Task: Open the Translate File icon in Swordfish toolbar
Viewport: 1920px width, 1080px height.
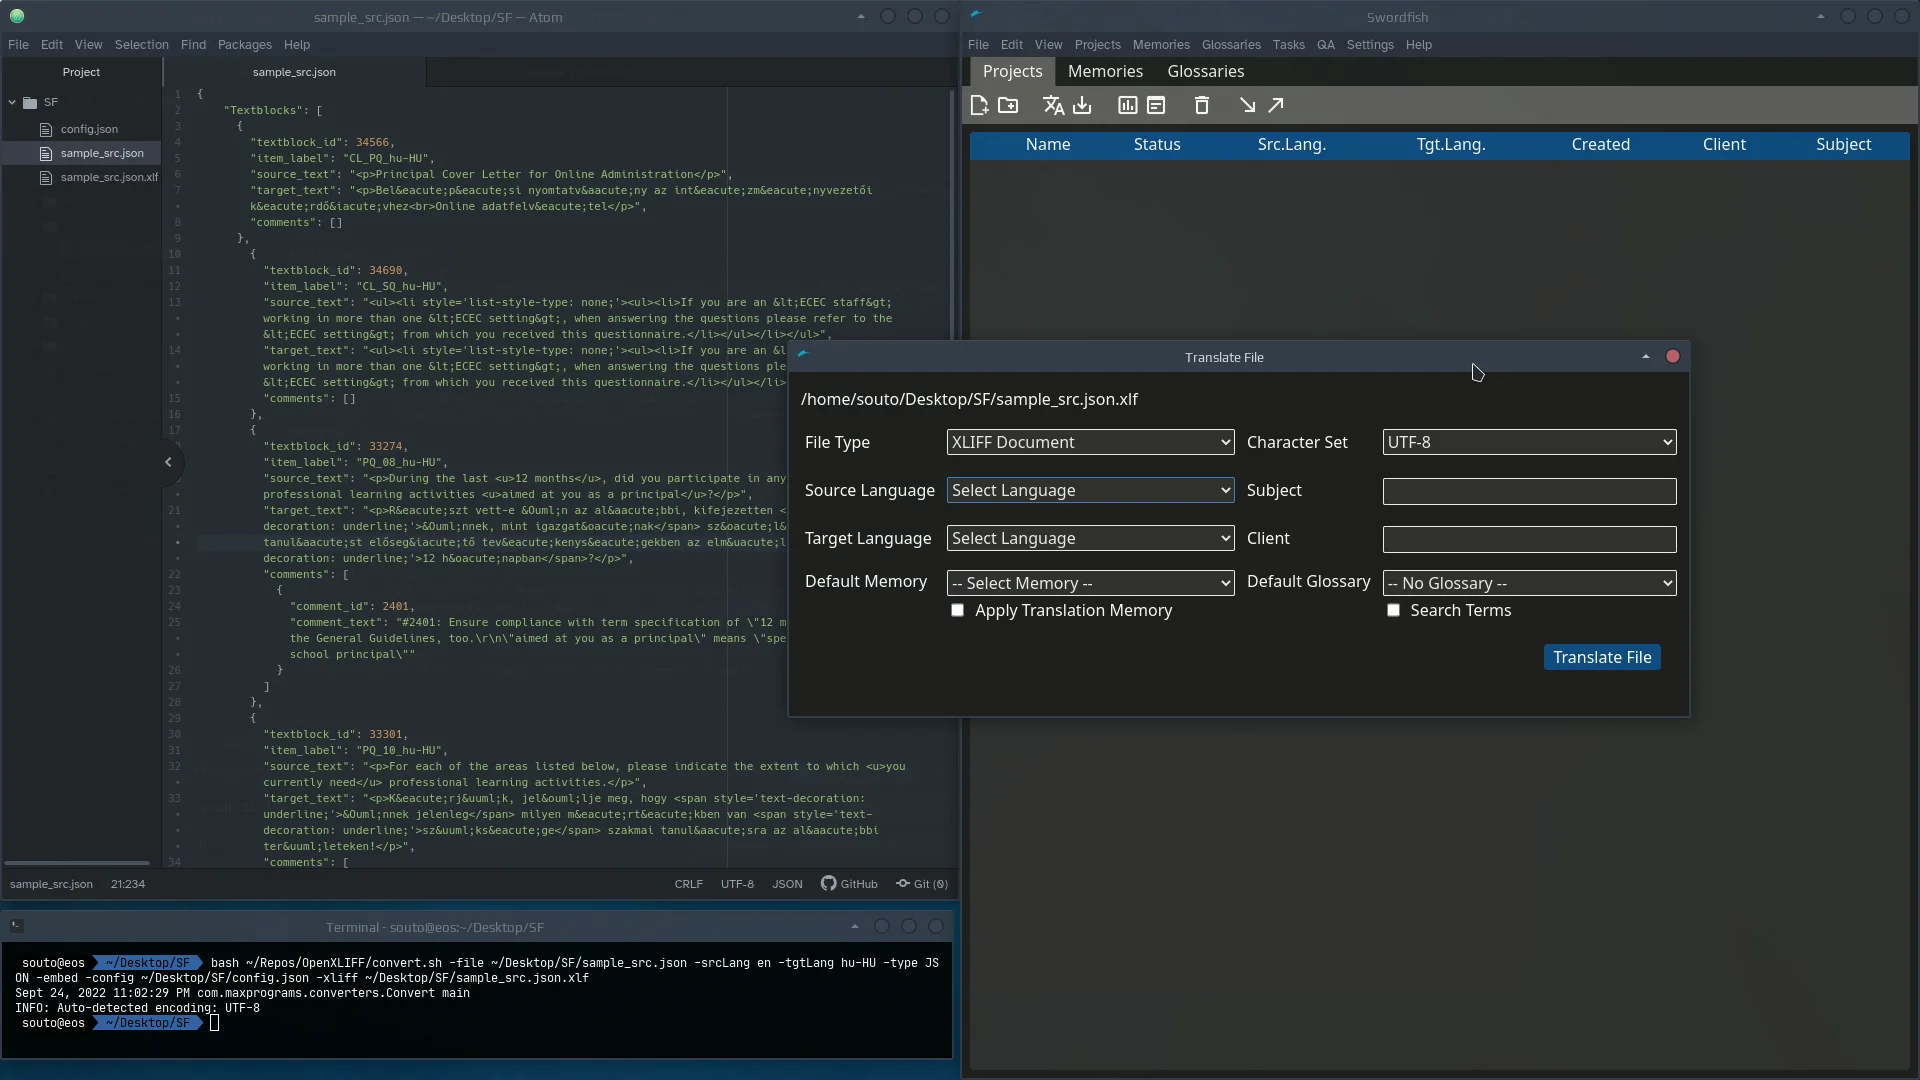Action: tap(1052, 105)
